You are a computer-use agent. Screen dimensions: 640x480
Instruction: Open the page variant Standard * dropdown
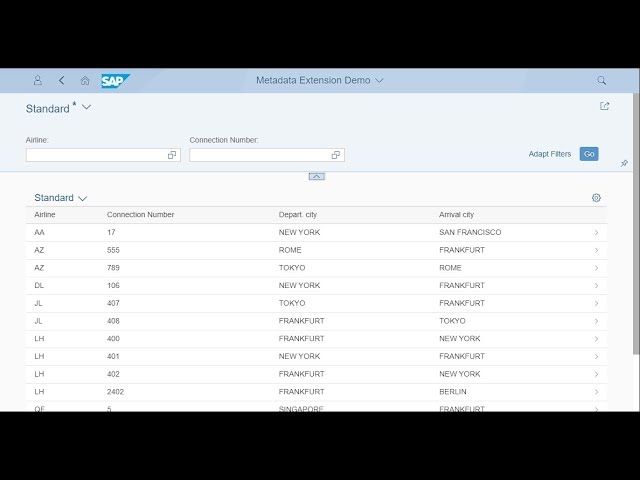coord(86,107)
